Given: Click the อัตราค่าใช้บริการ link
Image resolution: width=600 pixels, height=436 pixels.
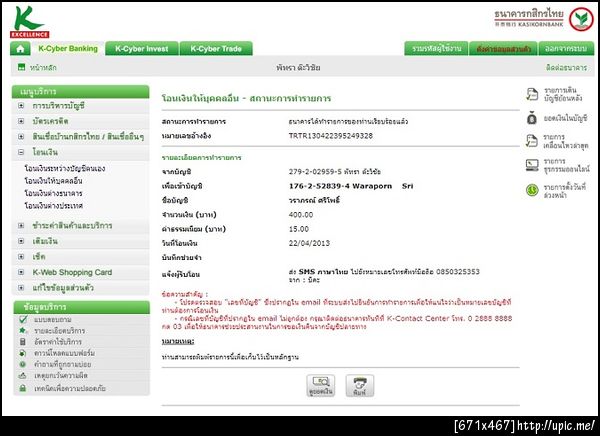Looking at the screenshot, I should [58, 341].
